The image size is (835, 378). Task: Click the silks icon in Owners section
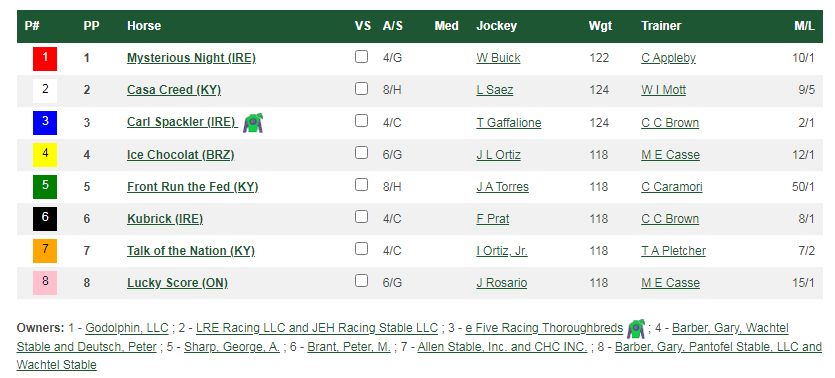pyautogui.click(x=636, y=328)
